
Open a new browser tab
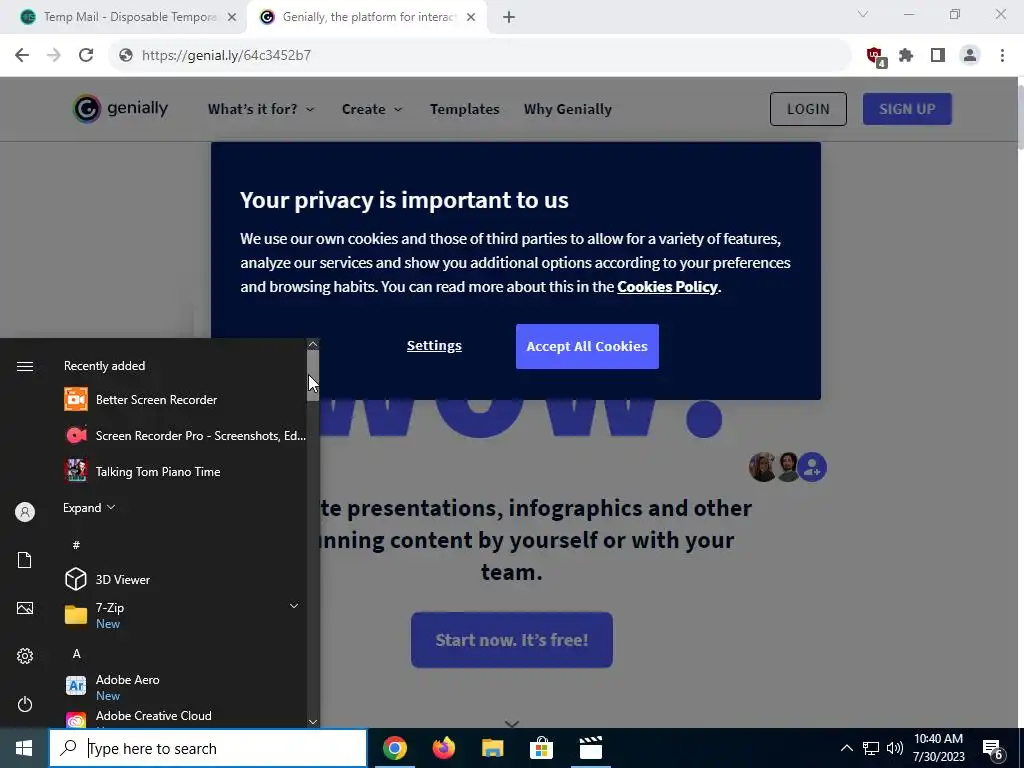[x=509, y=17]
